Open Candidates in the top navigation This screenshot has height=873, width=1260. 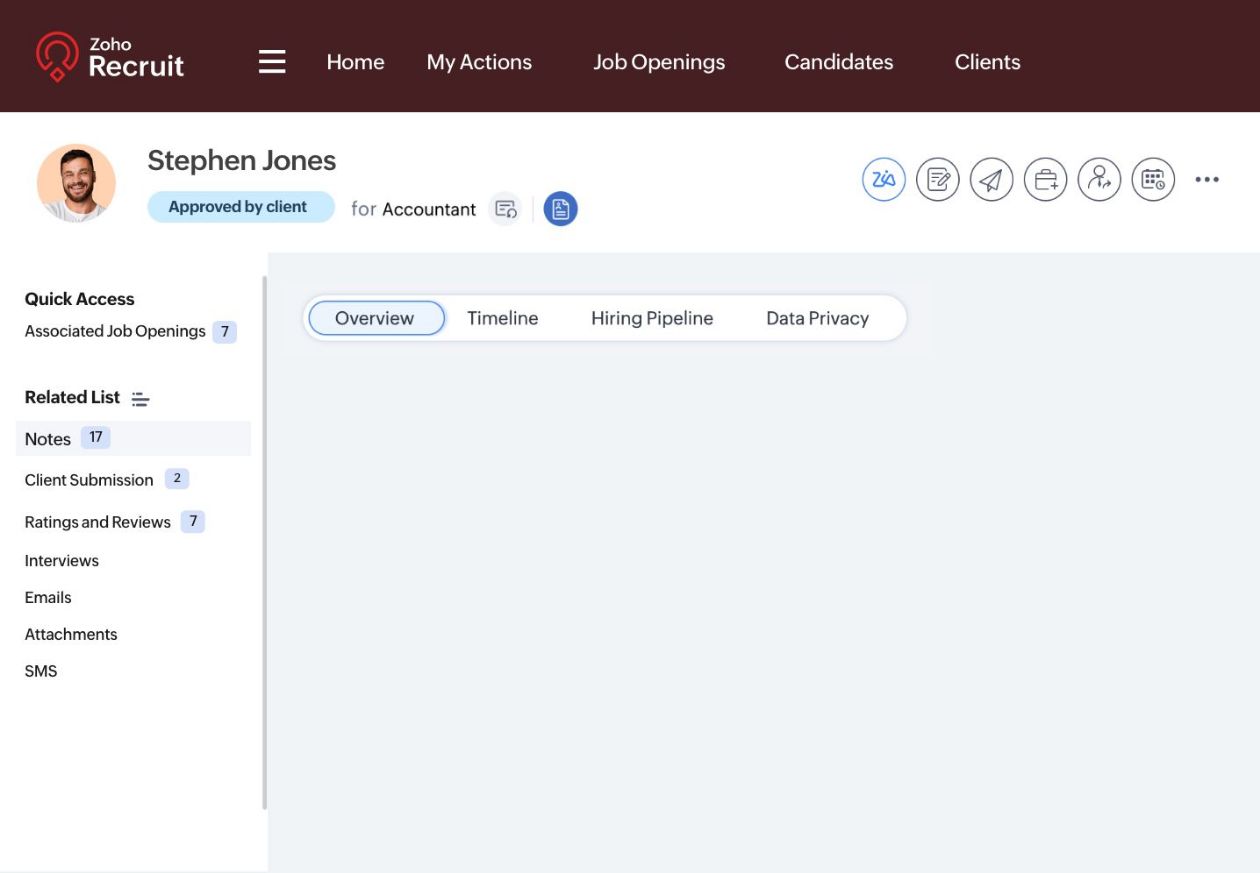pos(838,62)
